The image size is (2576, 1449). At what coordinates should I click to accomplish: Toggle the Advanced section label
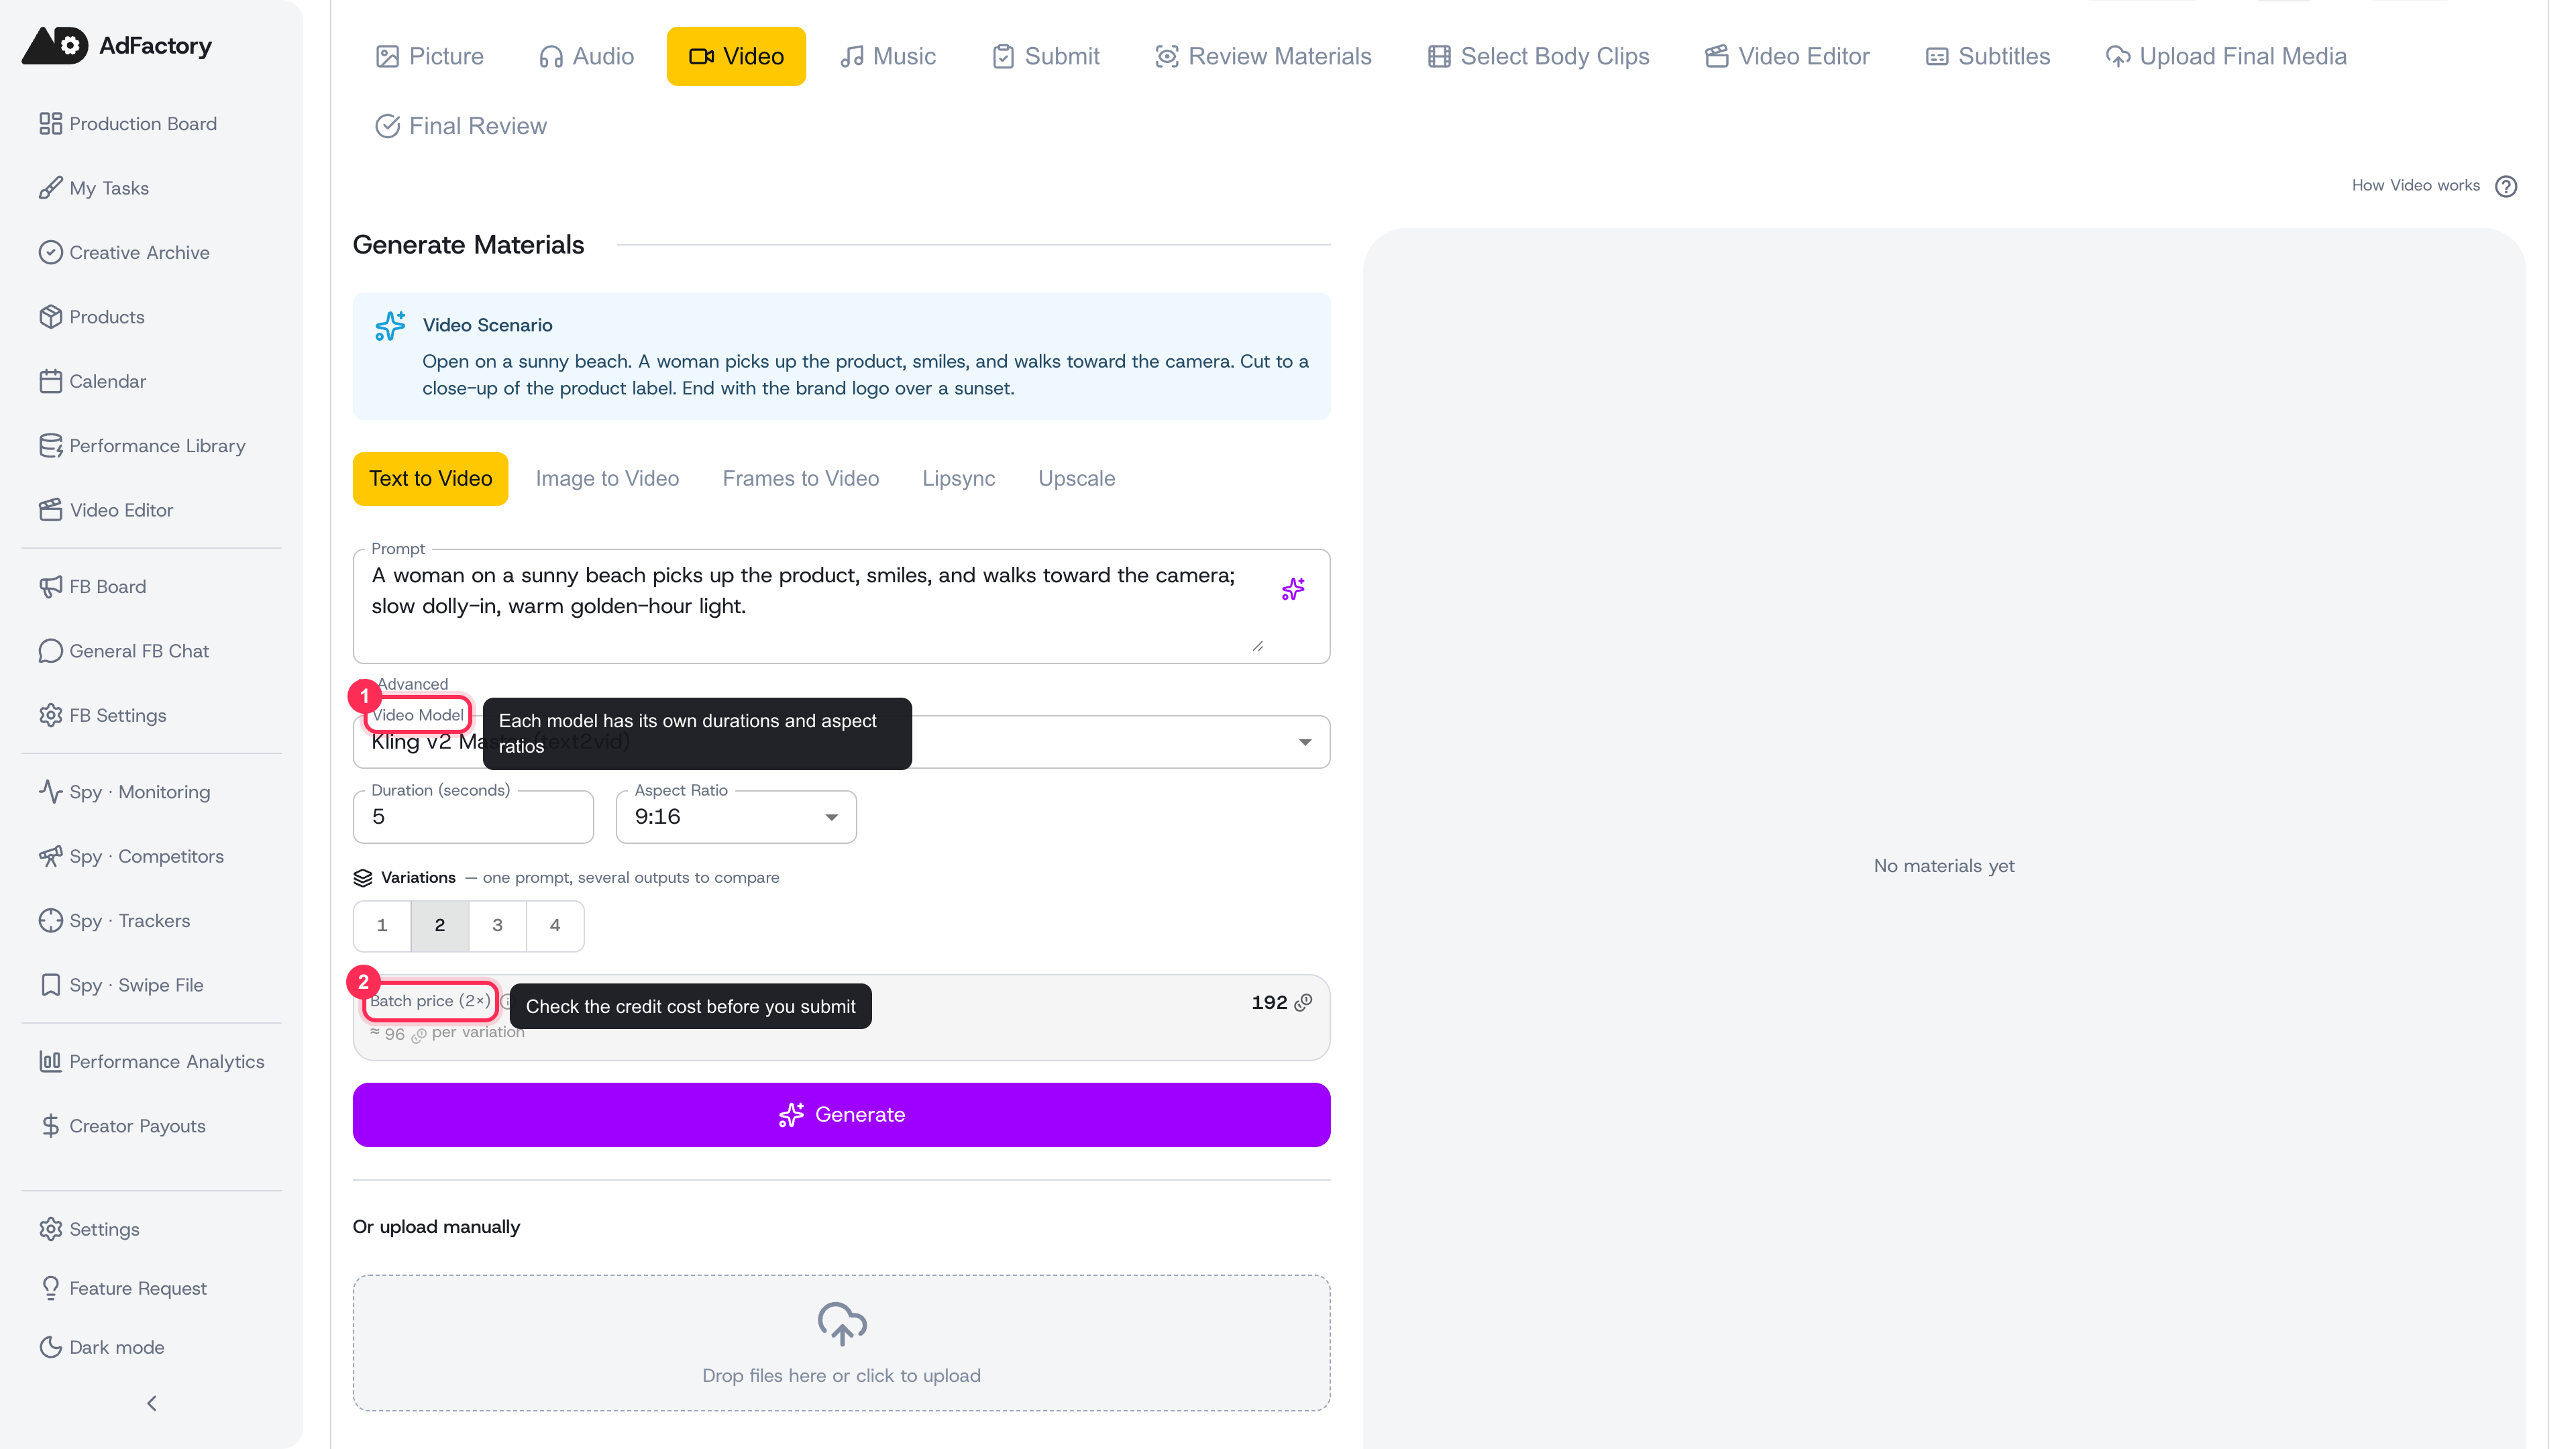[413, 684]
